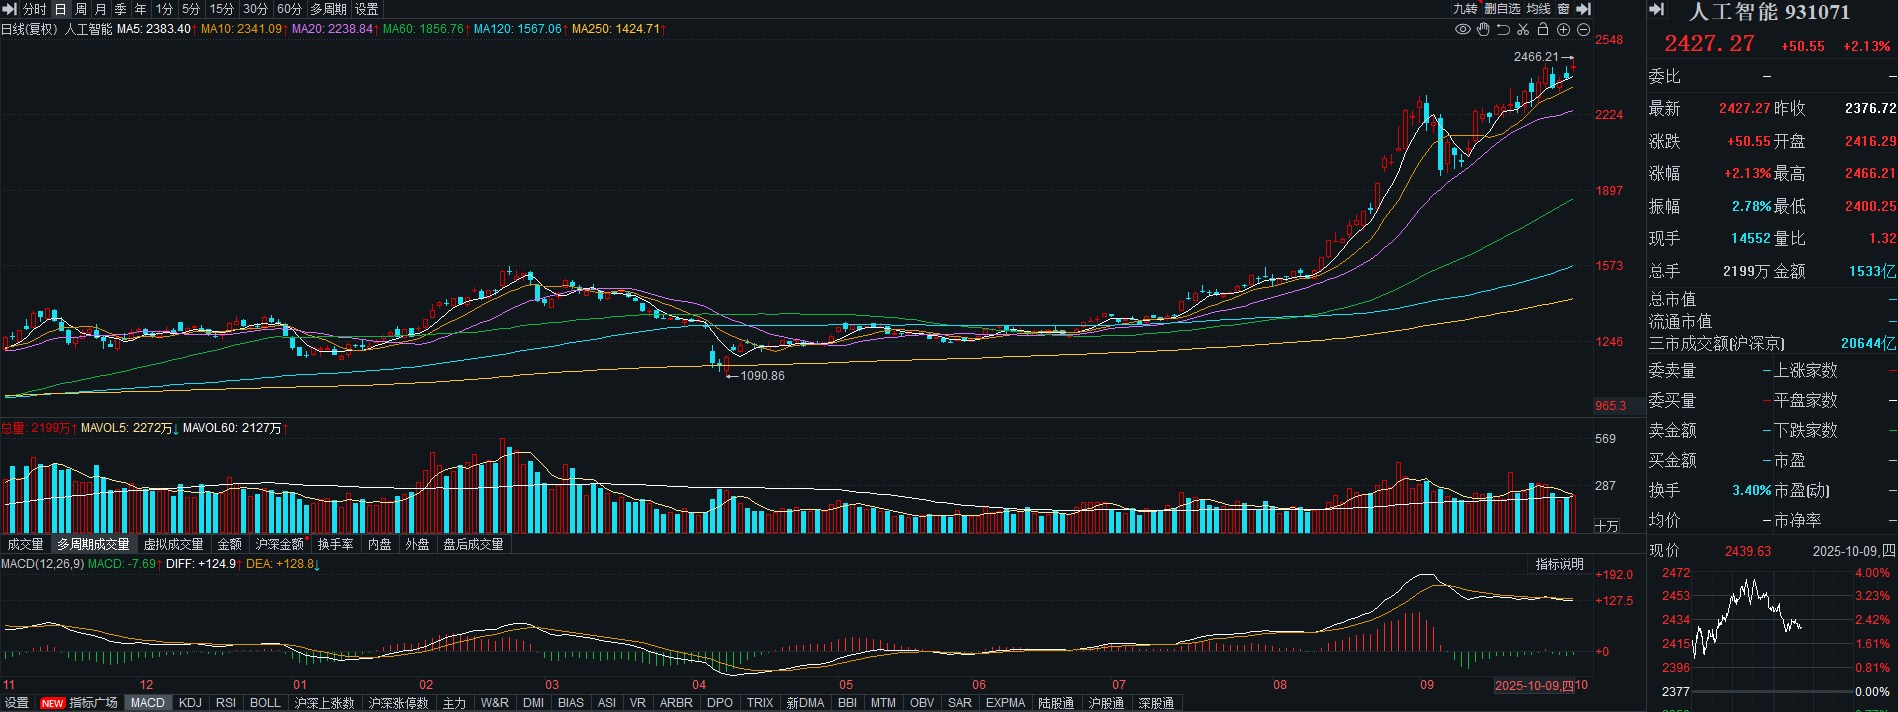Click the undo arrow icon in chart toolbar
The width and height of the screenshot is (1898, 712).
(1503, 29)
